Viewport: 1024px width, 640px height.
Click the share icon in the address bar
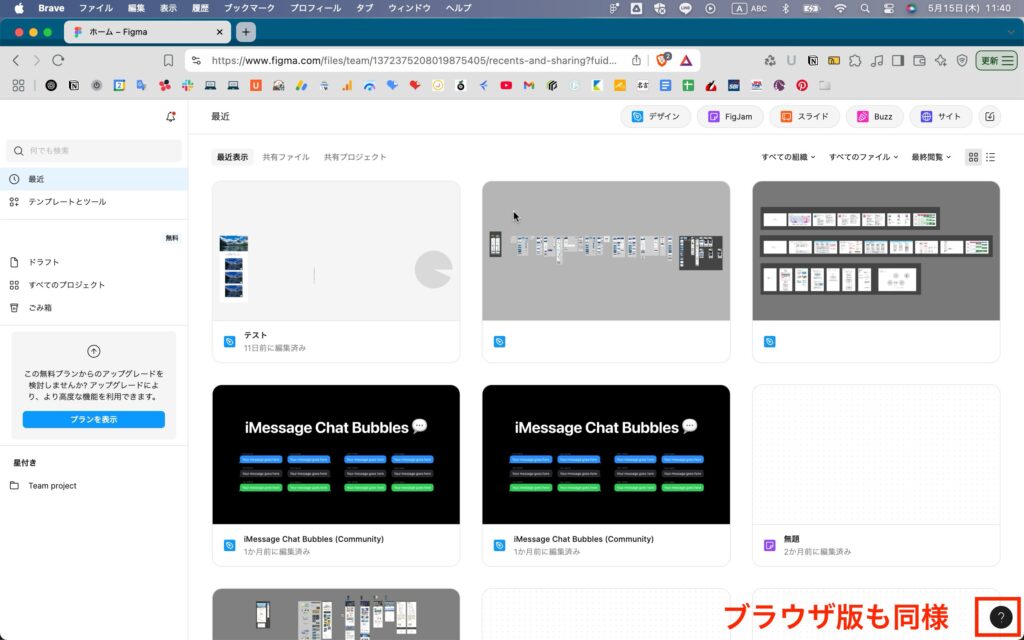pos(636,61)
